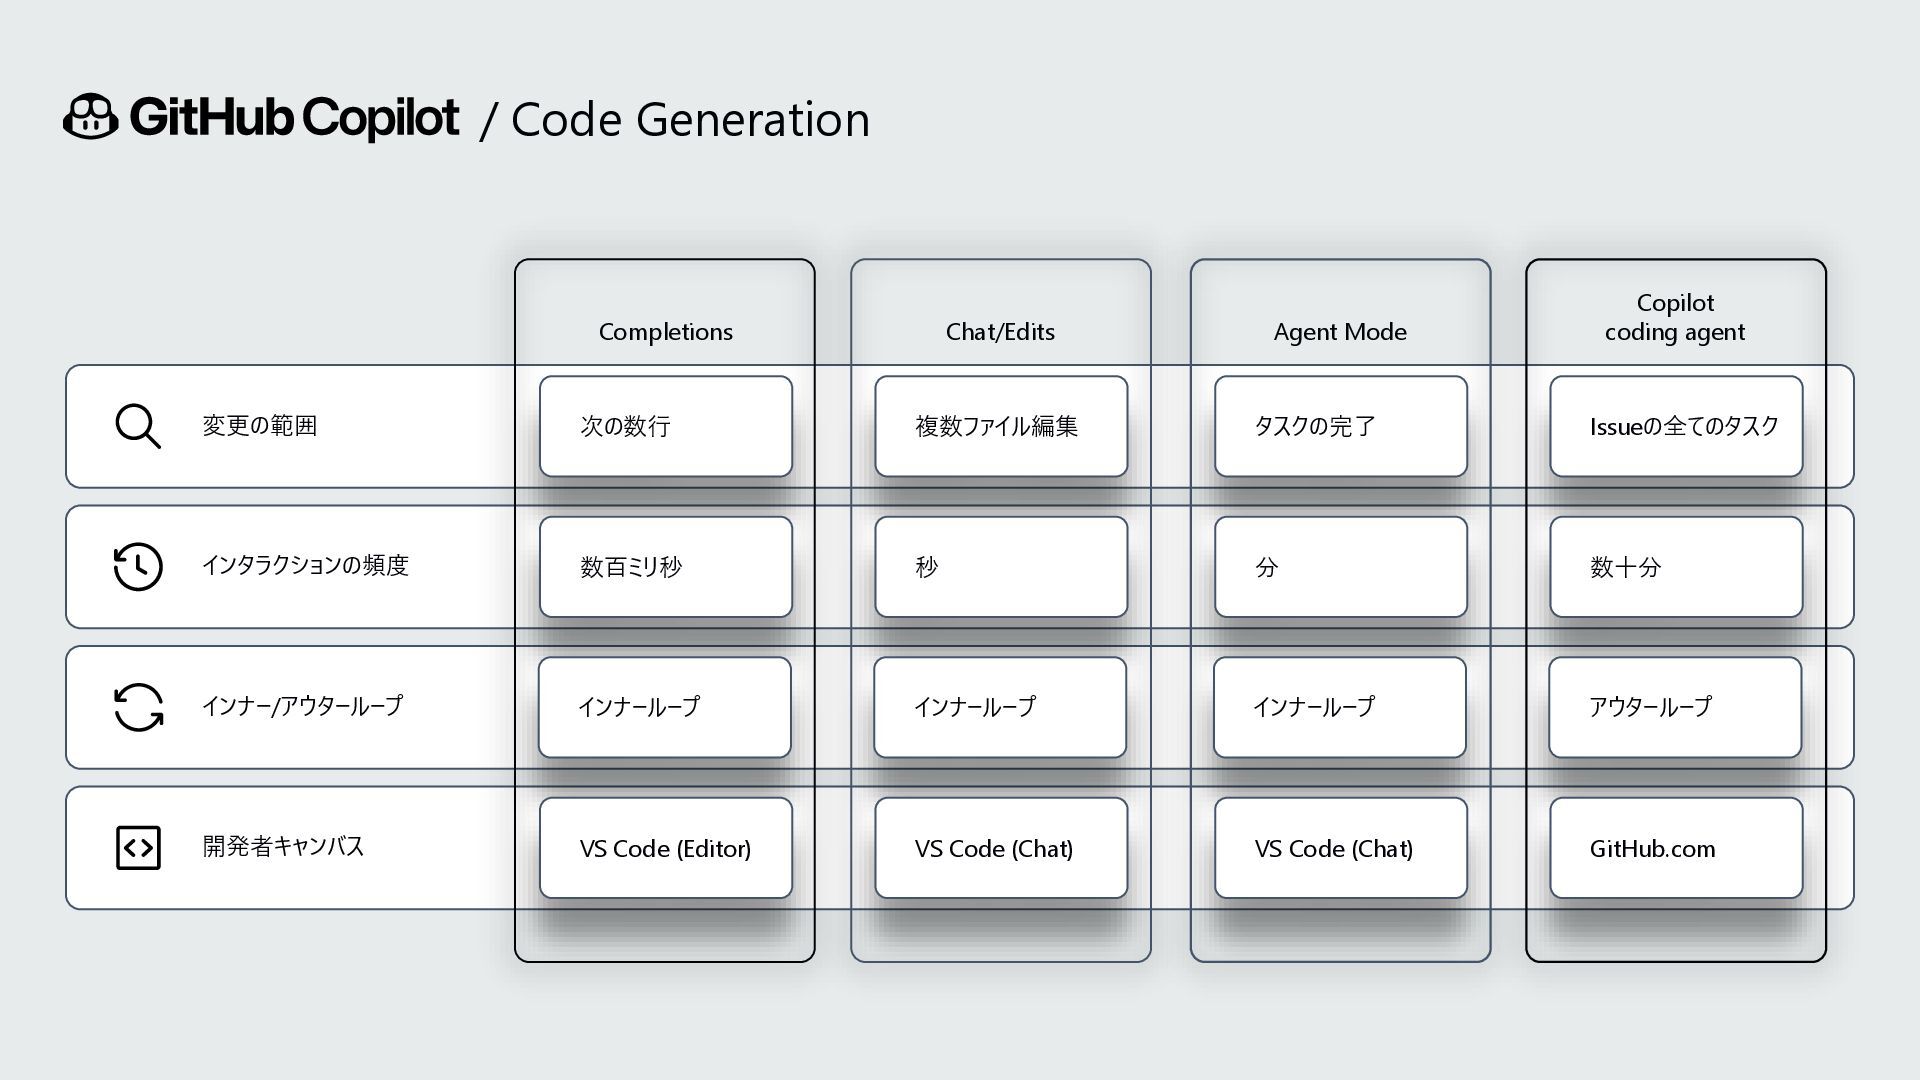1920x1080 pixels.
Task: Click the タスクの完了 card
Action: pyautogui.click(x=1340, y=426)
